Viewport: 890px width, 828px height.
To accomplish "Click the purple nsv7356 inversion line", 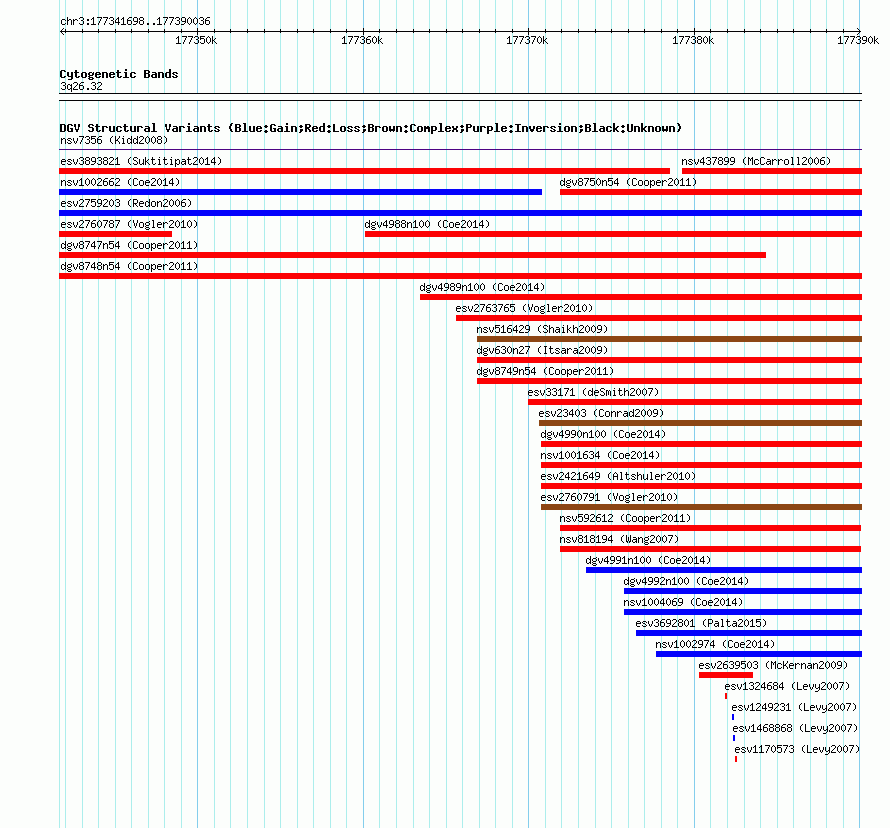I will [x=460, y=150].
